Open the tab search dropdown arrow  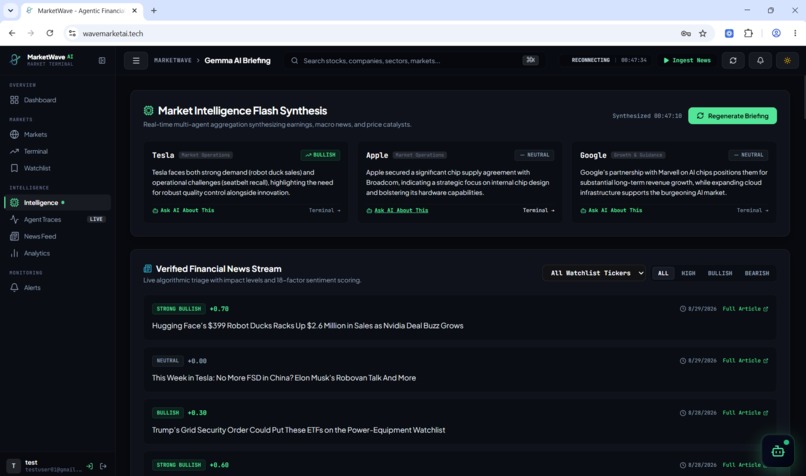[10, 10]
